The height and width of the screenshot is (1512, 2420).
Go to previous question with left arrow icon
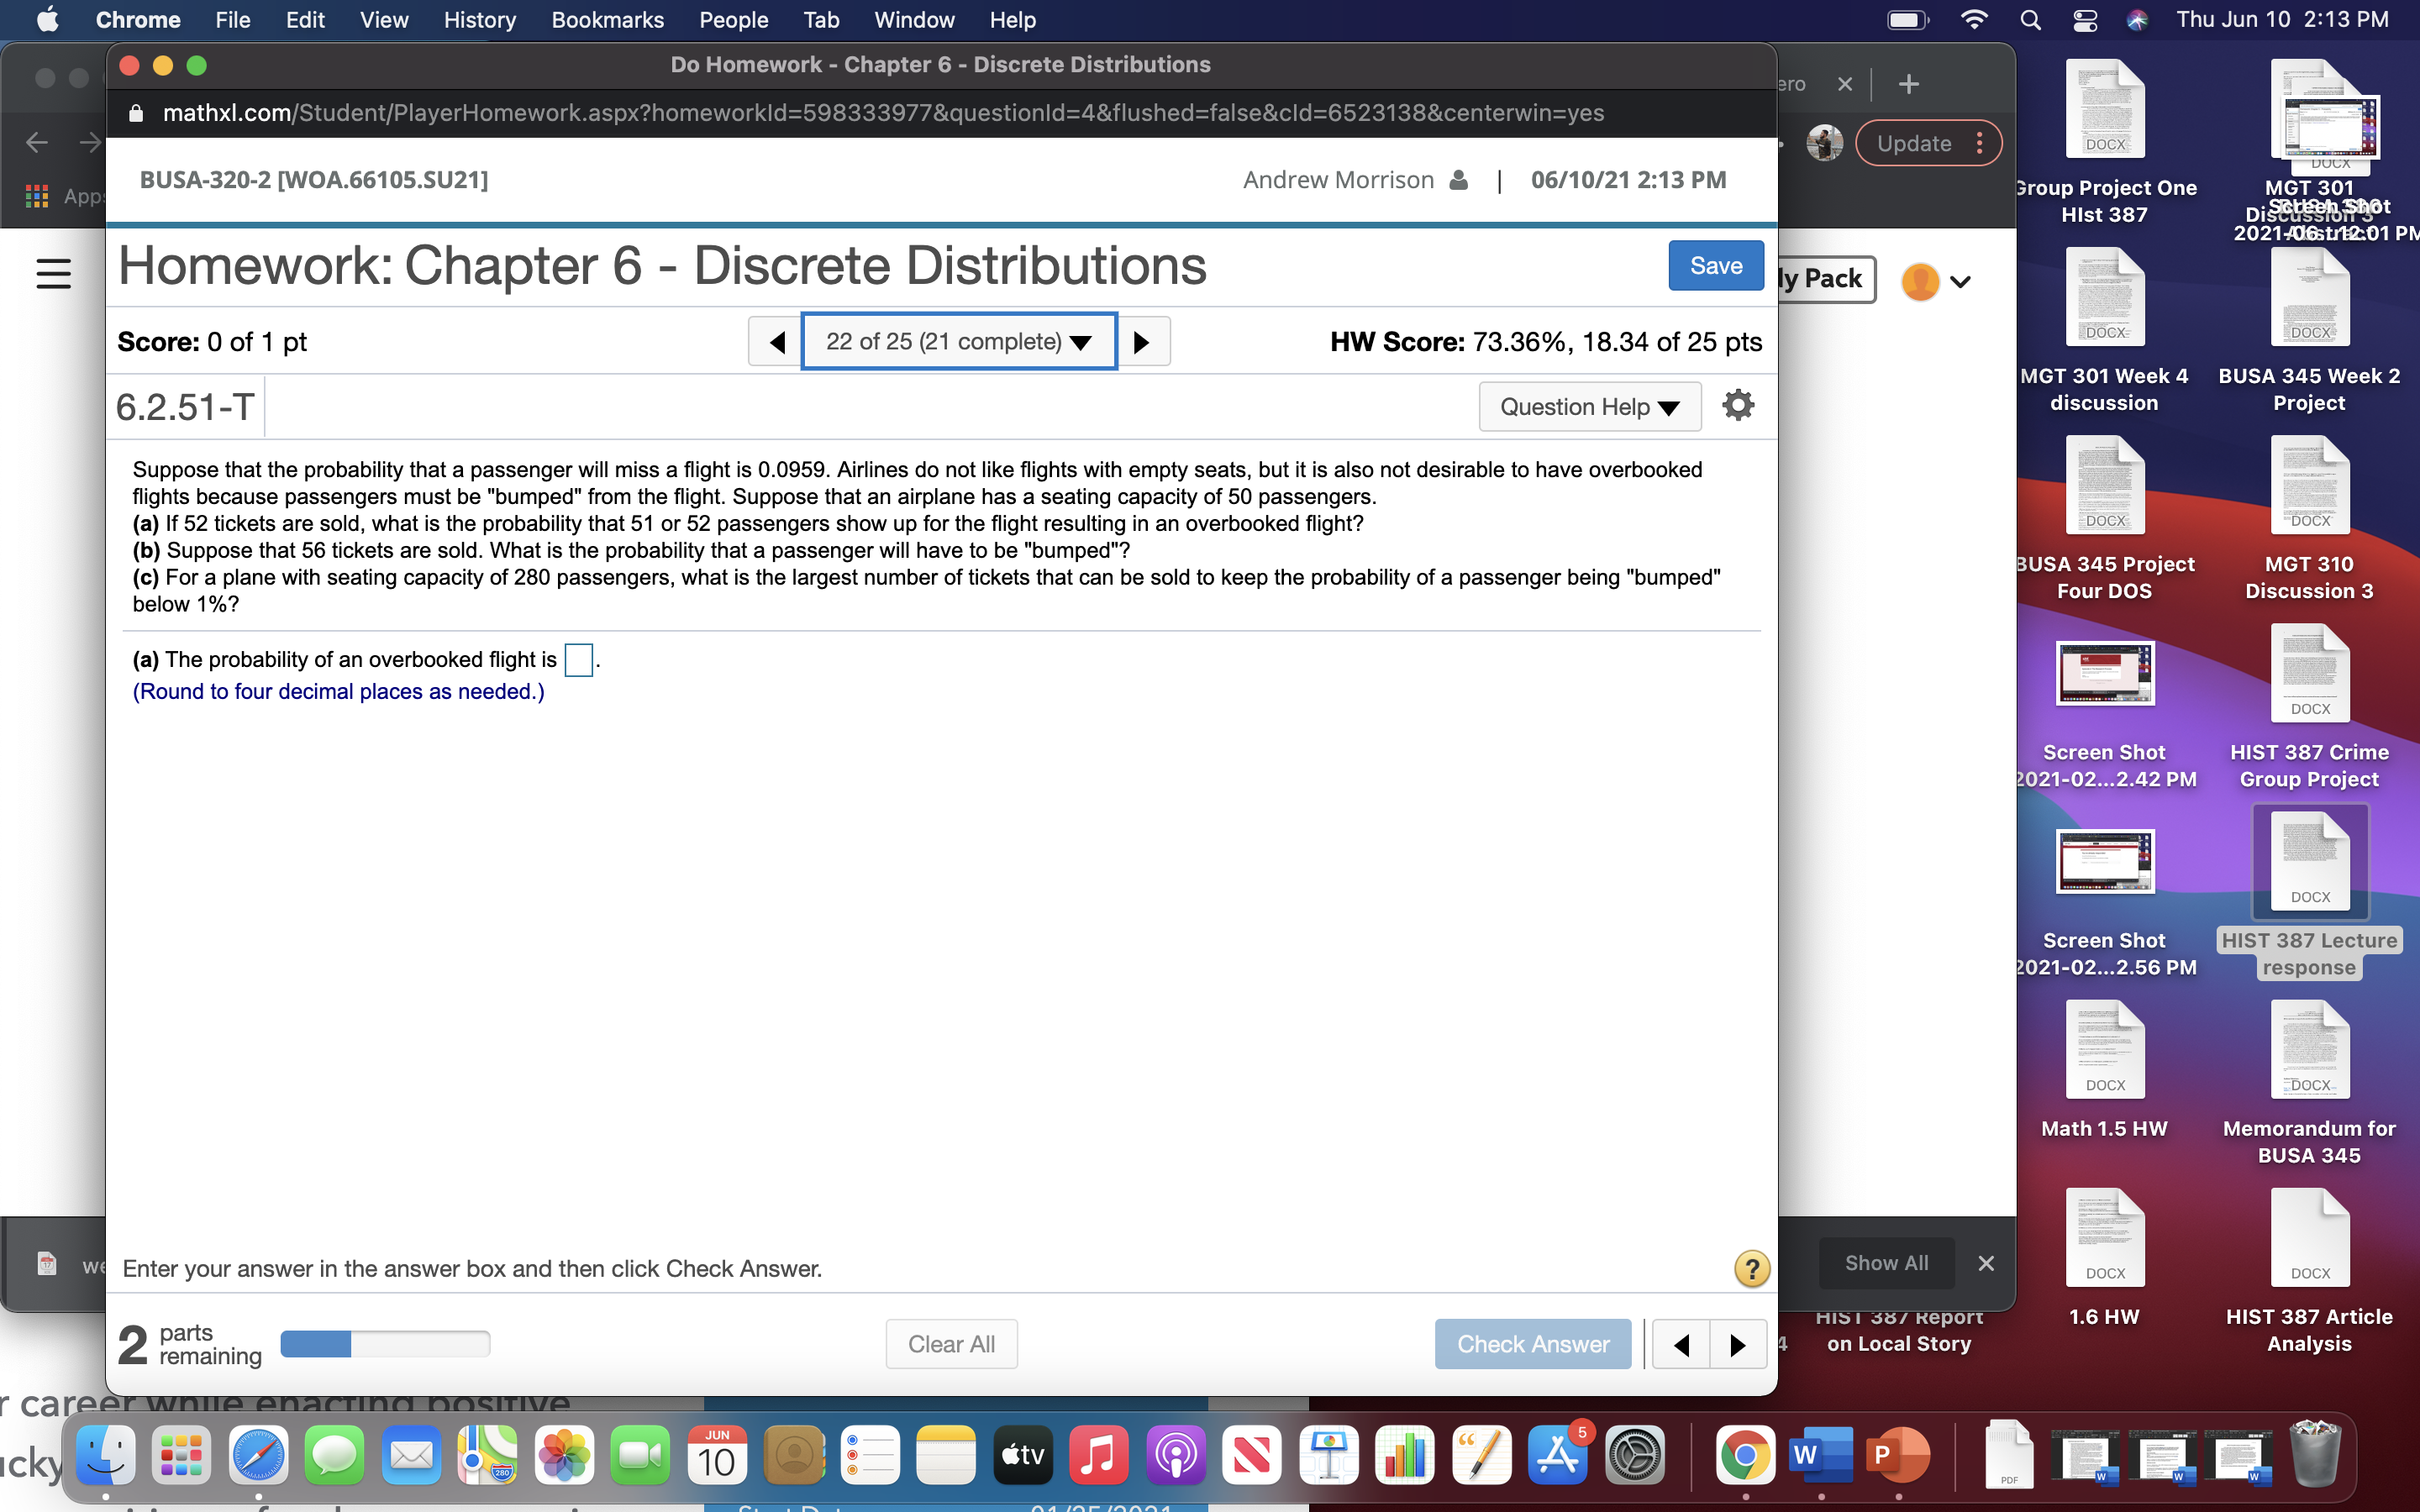click(x=778, y=341)
